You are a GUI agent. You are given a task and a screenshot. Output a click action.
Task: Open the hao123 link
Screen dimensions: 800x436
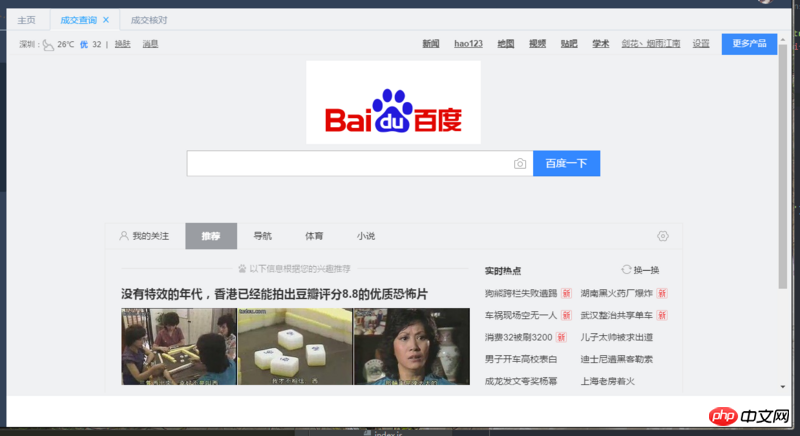(x=468, y=44)
